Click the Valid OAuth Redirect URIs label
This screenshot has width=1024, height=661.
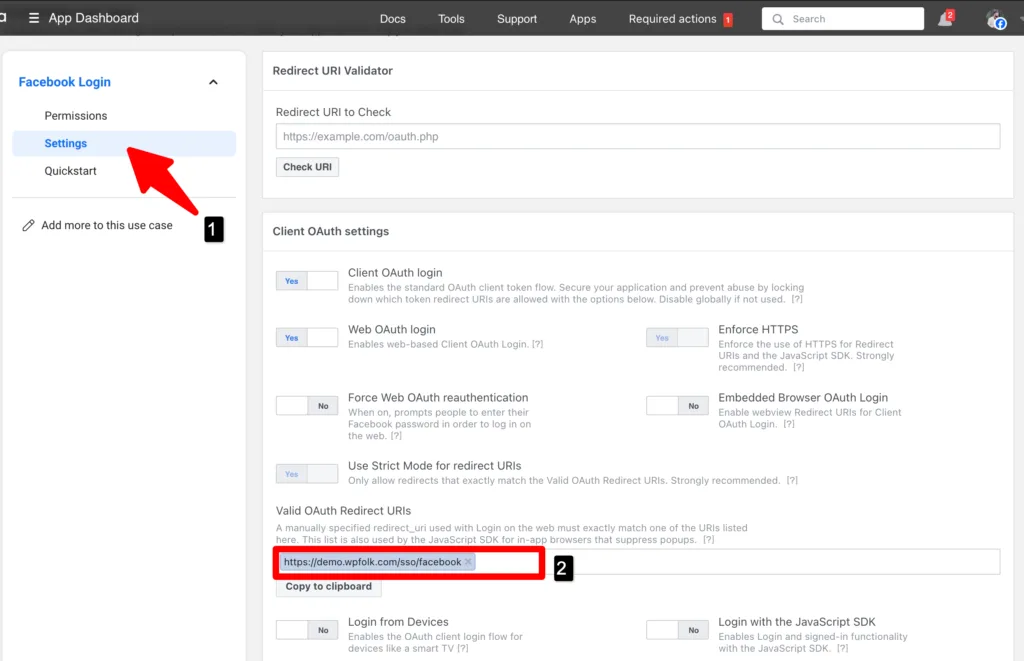click(344, 511)
